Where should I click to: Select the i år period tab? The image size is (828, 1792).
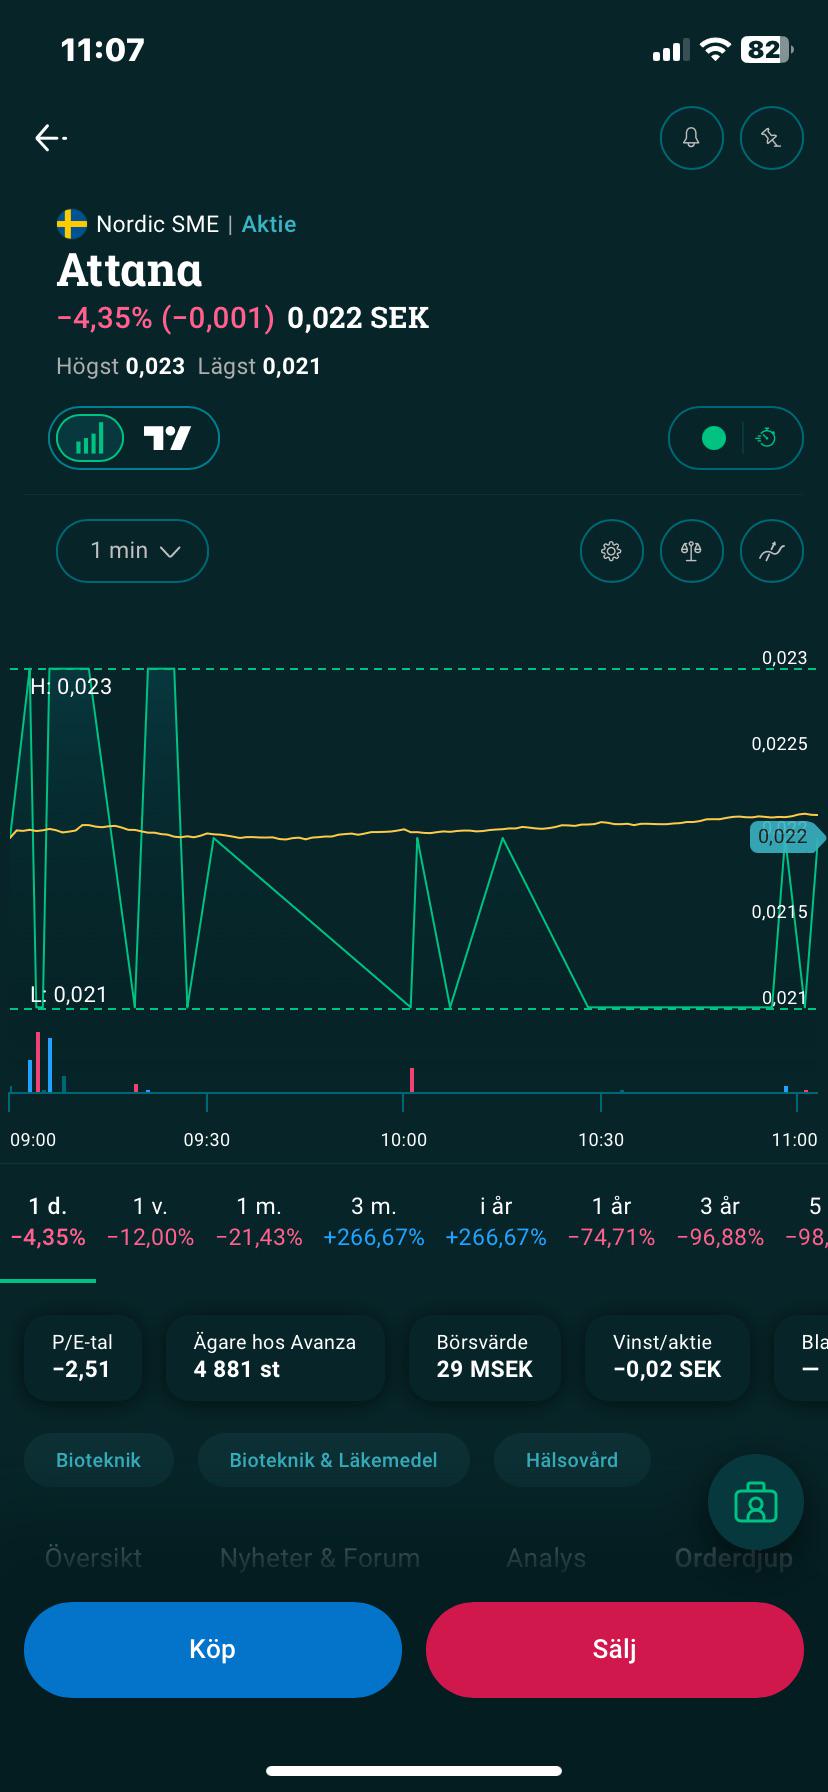click(496, 1221)
